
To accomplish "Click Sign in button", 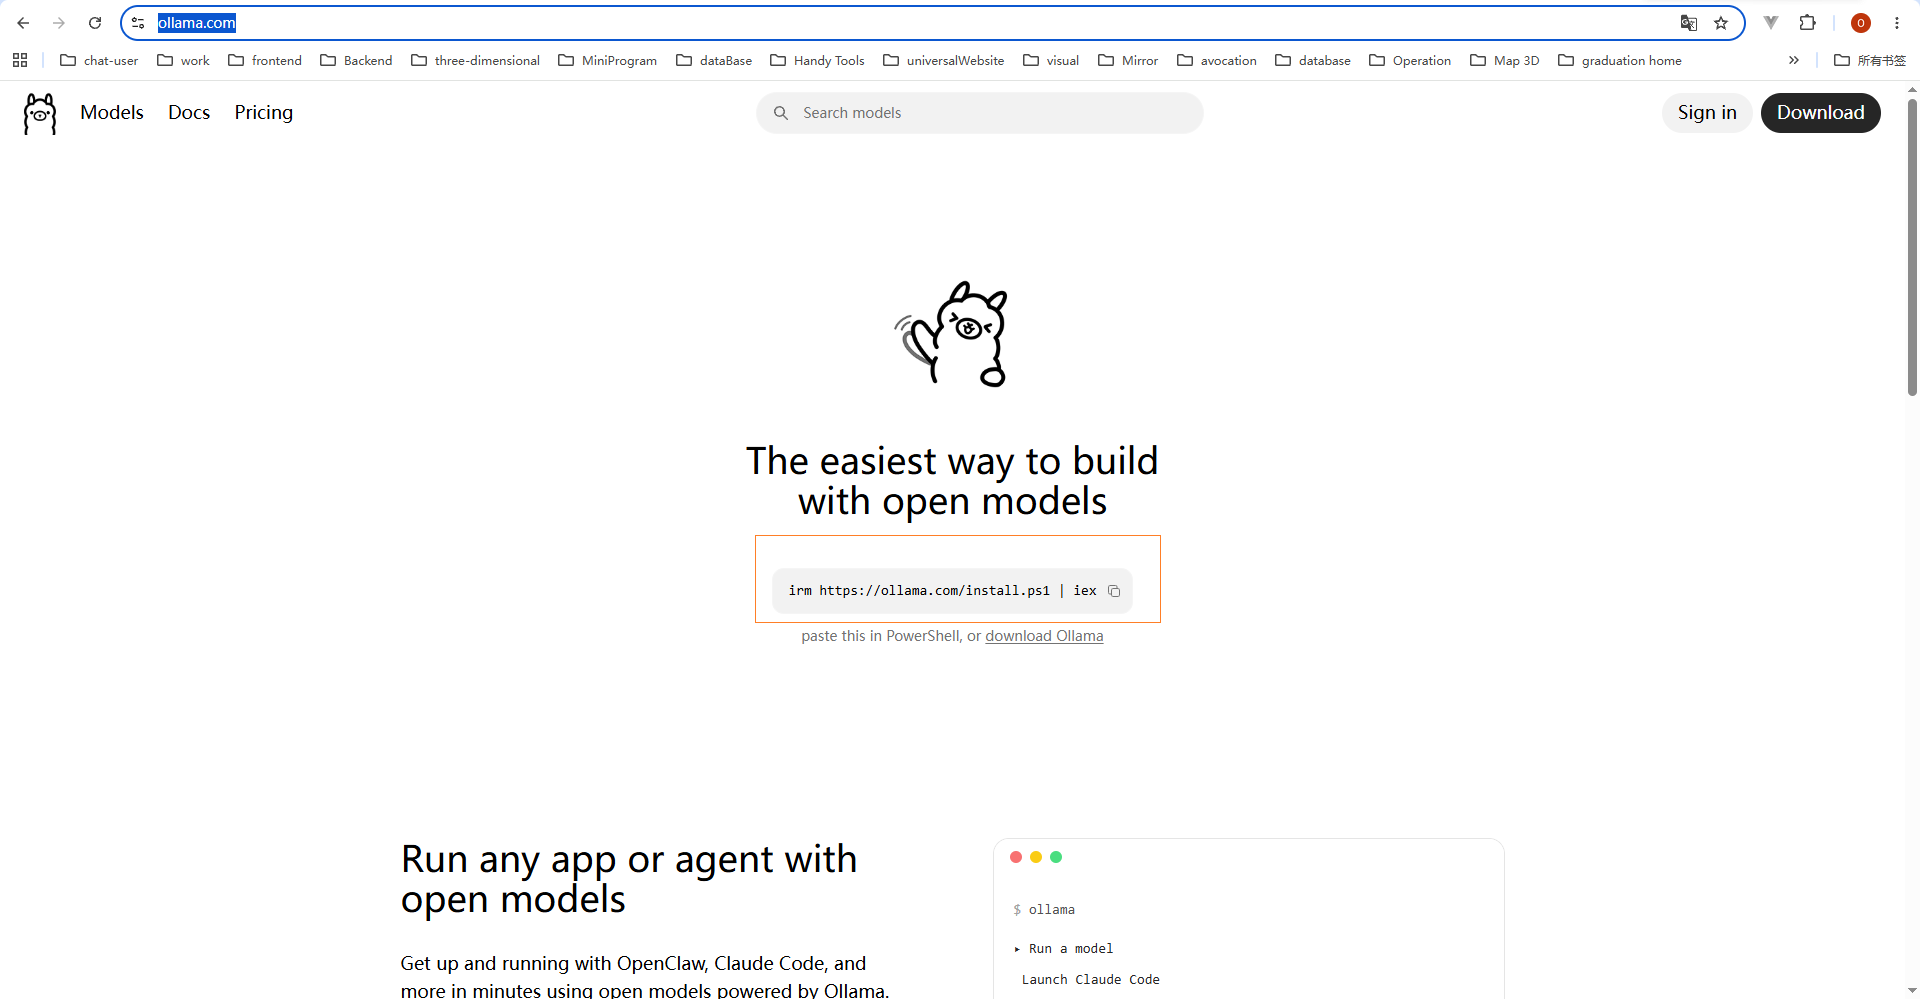I will [1707, 113].
